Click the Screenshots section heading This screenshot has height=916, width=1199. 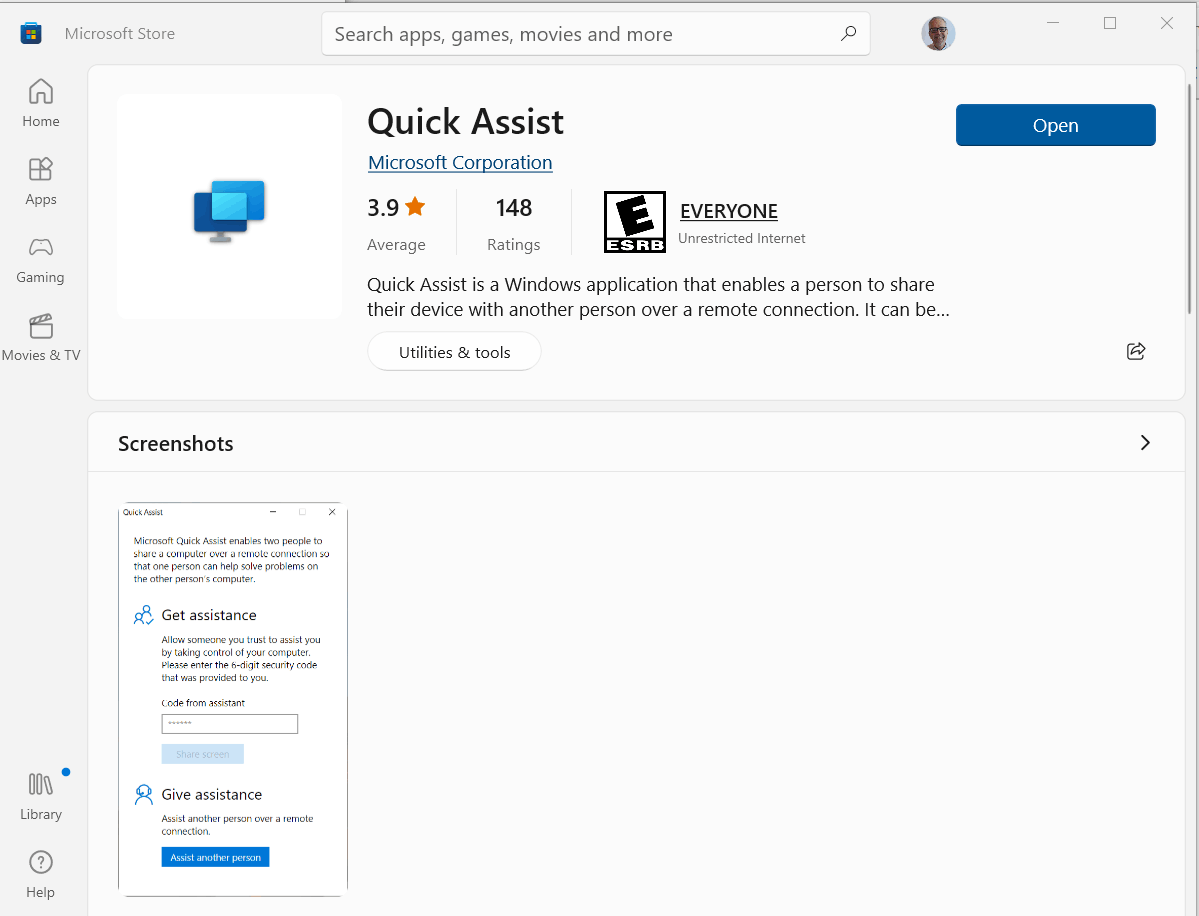click(x=175, y=443)
